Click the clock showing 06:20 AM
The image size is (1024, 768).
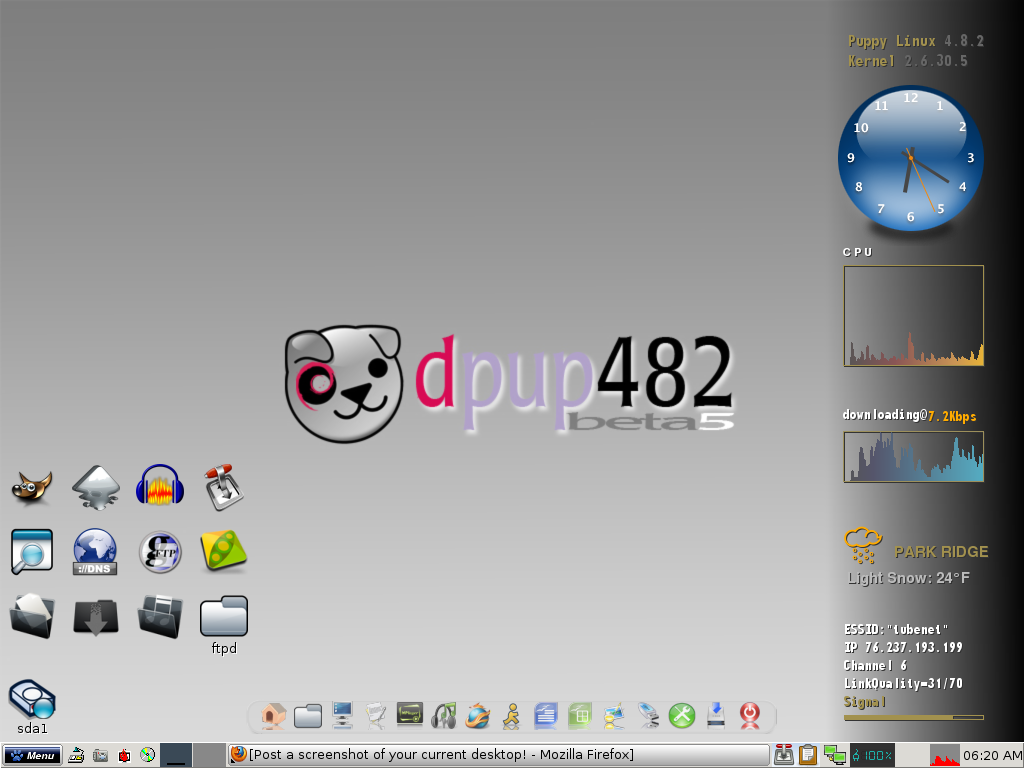pos(988,755)
